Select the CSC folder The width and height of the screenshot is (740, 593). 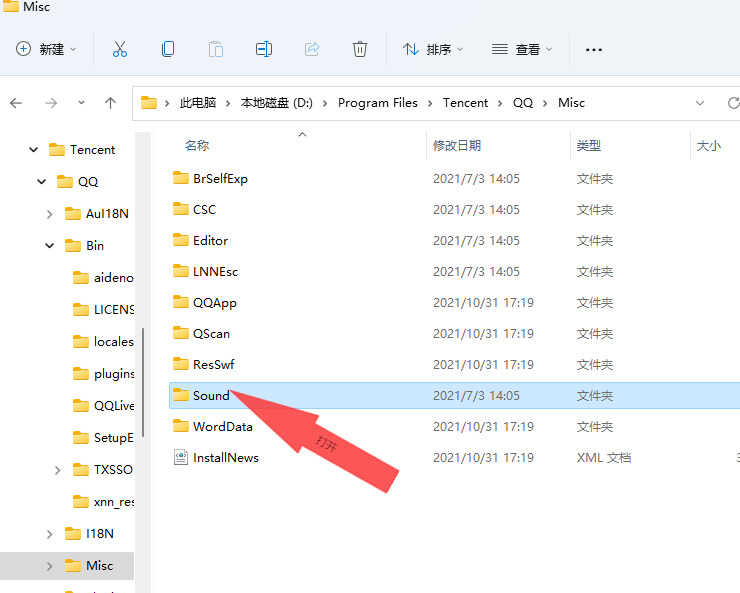pos(204,209)
